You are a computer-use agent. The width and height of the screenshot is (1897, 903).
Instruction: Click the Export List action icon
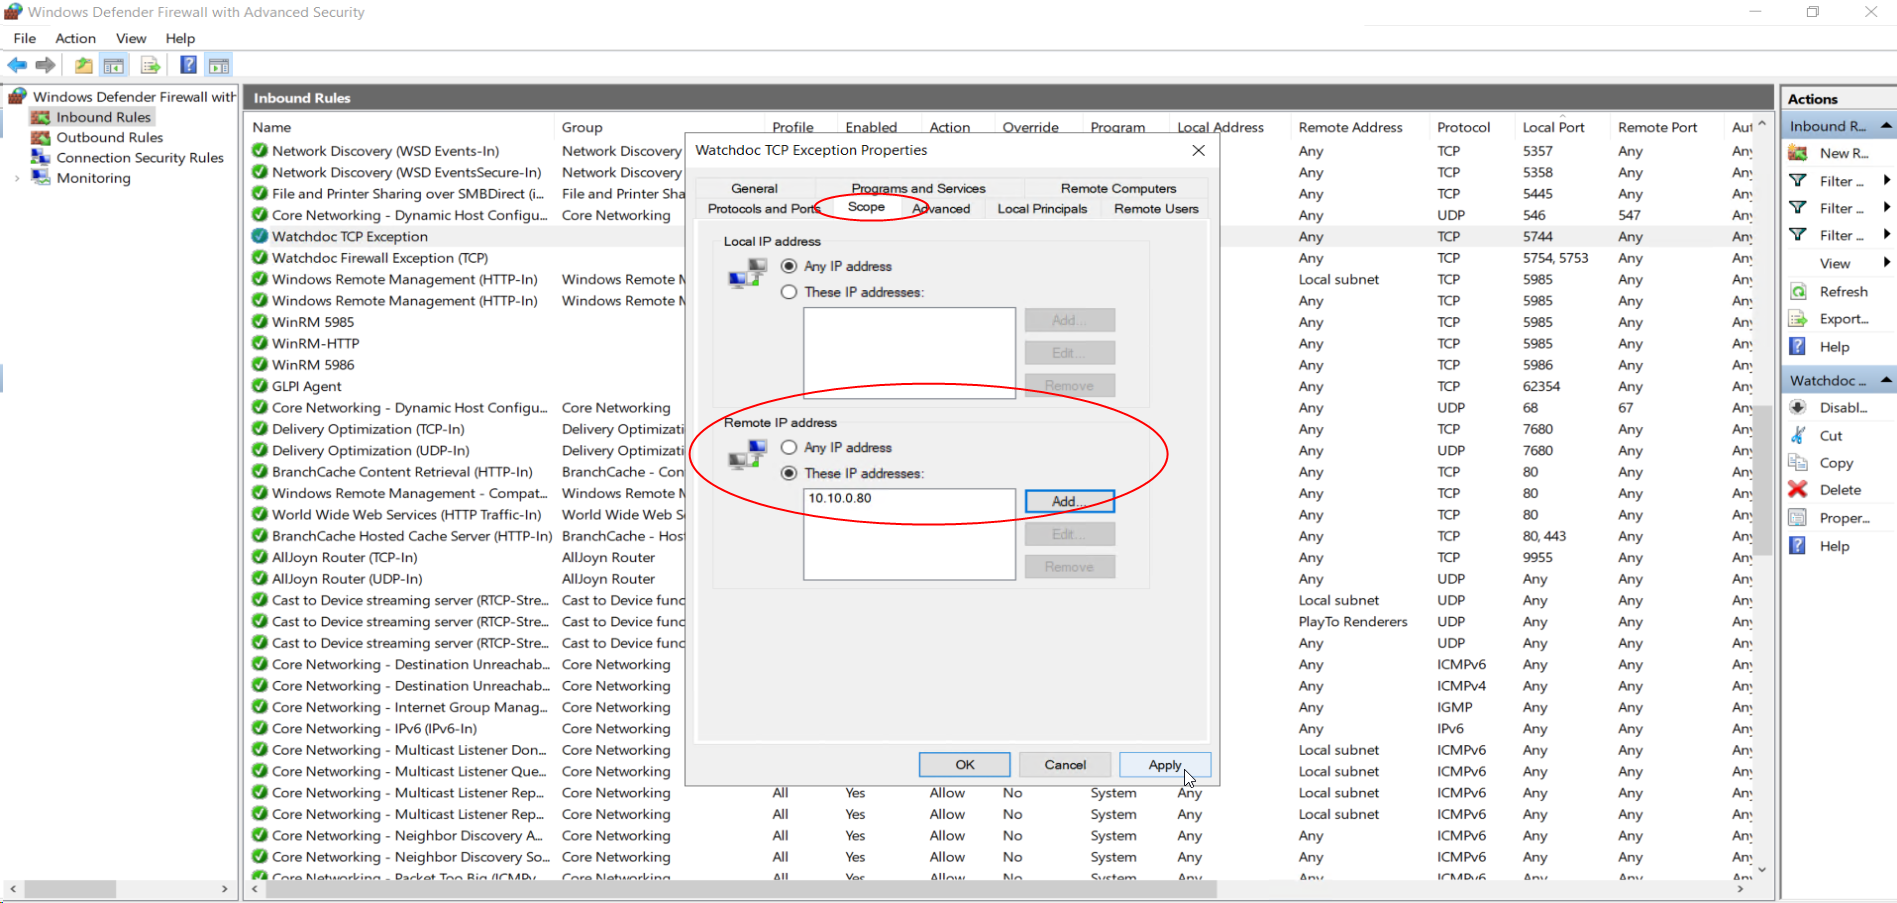click(x=1797, y=319)
